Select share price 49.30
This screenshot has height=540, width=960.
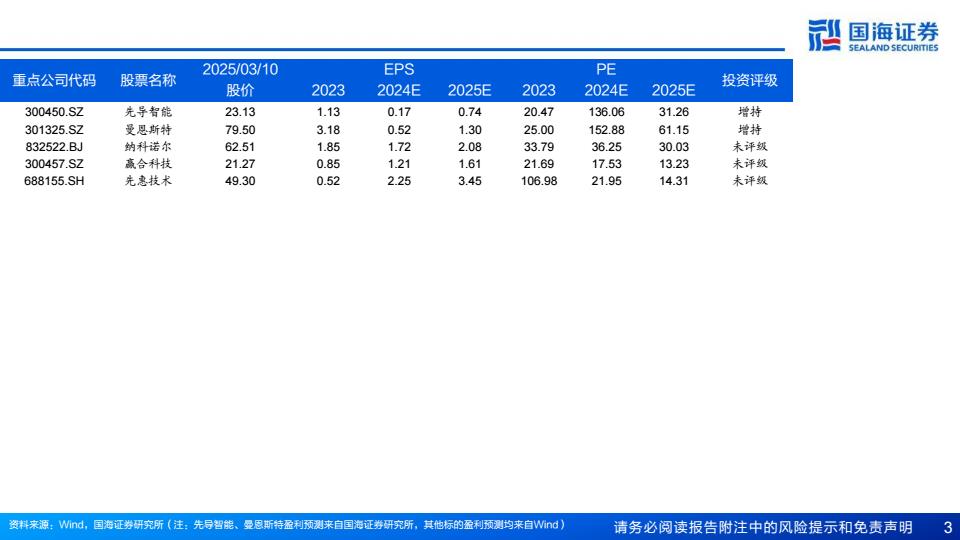tap(240, 181)
